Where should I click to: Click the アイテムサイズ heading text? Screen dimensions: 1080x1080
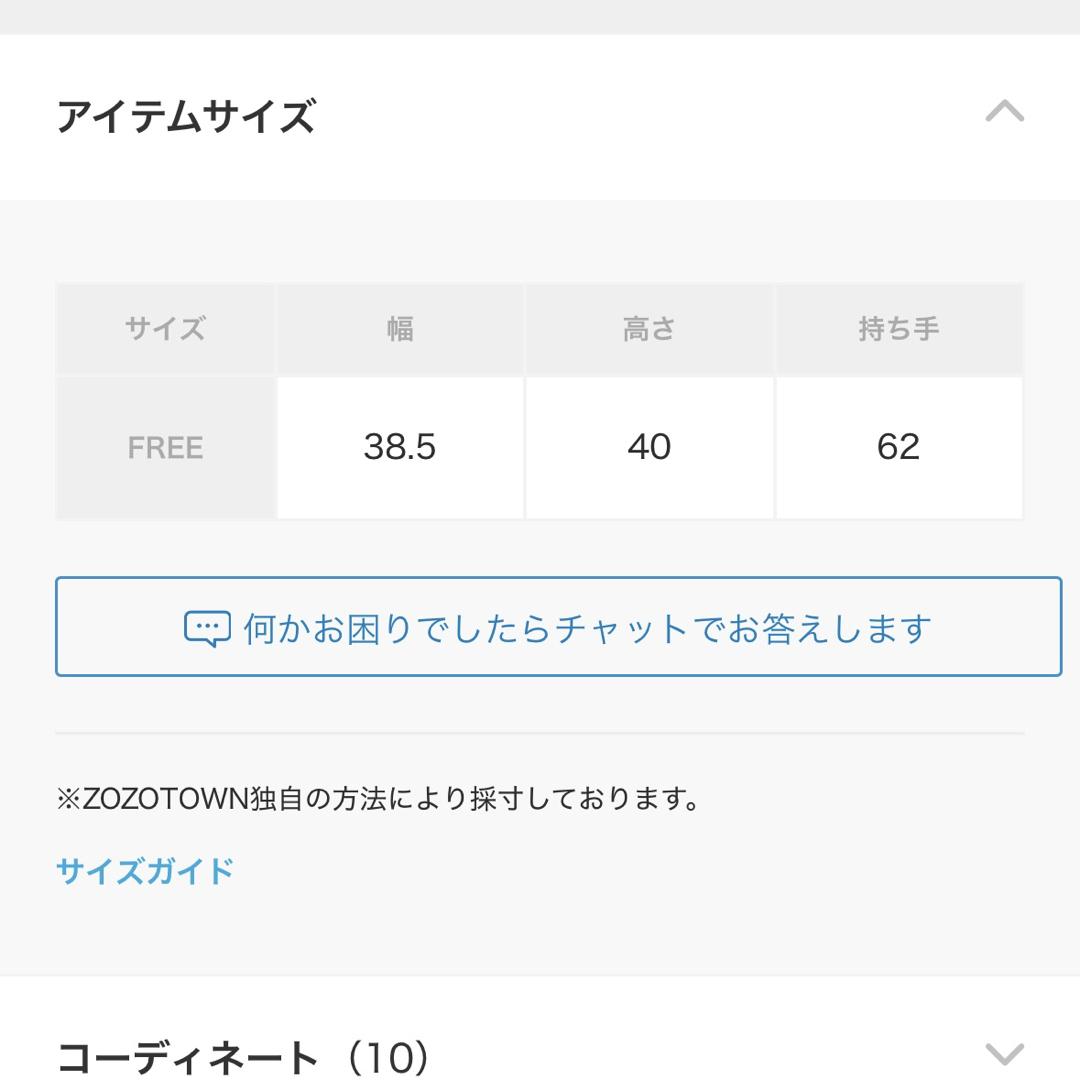pos(186,116)
